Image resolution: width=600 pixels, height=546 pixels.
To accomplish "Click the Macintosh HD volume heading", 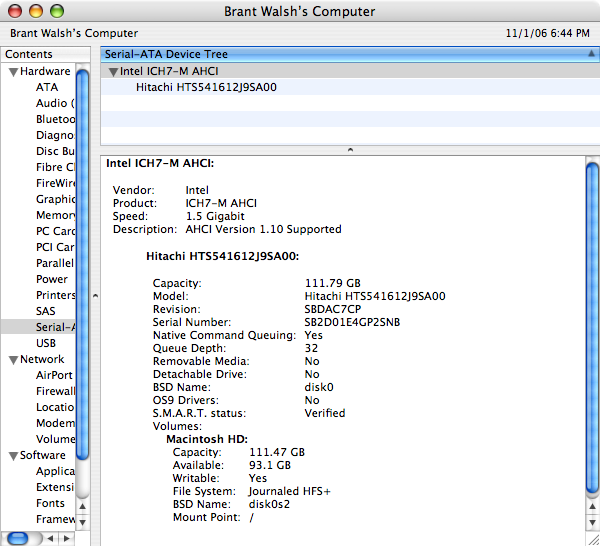I will [207, 439].
